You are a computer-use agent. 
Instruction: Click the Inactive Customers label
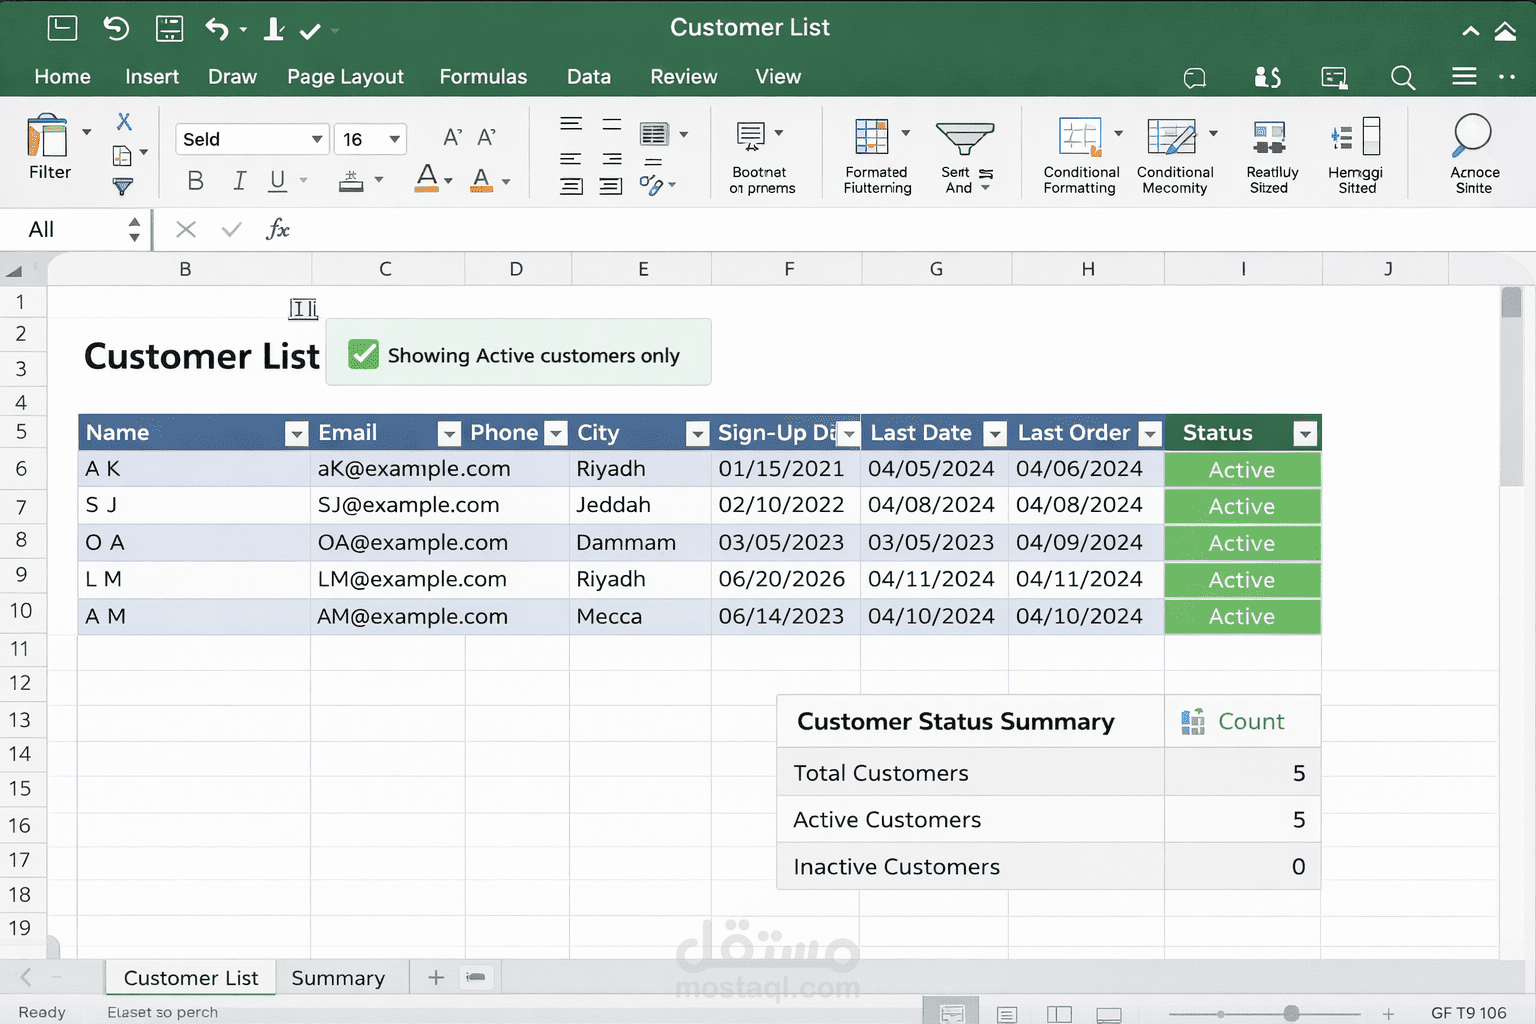pyautogui.click(x=896, y=867)
